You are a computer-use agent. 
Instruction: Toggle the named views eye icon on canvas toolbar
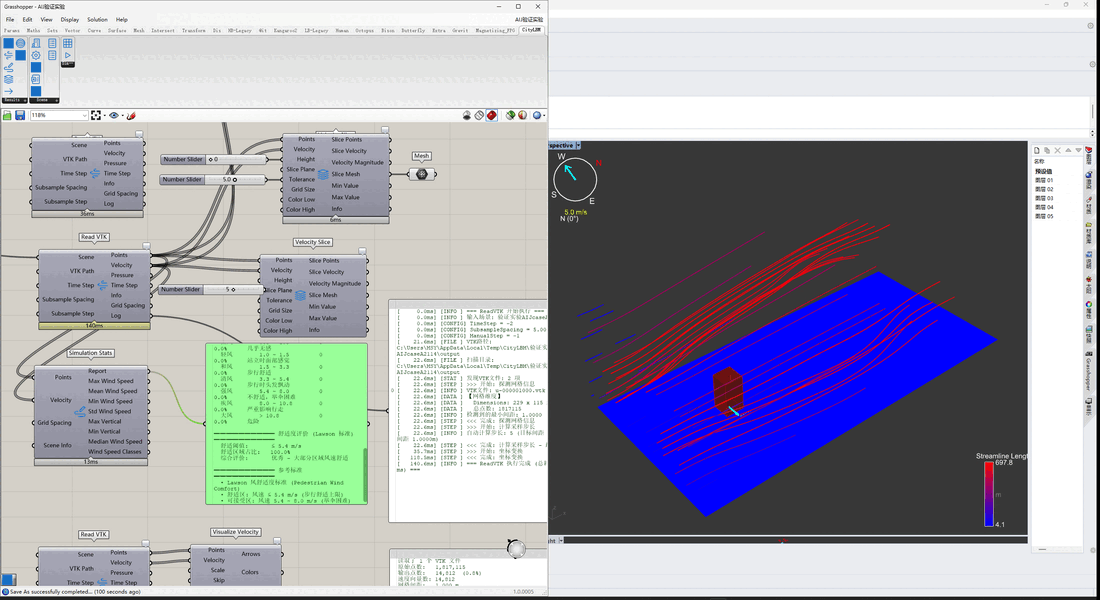click(114, 115)
